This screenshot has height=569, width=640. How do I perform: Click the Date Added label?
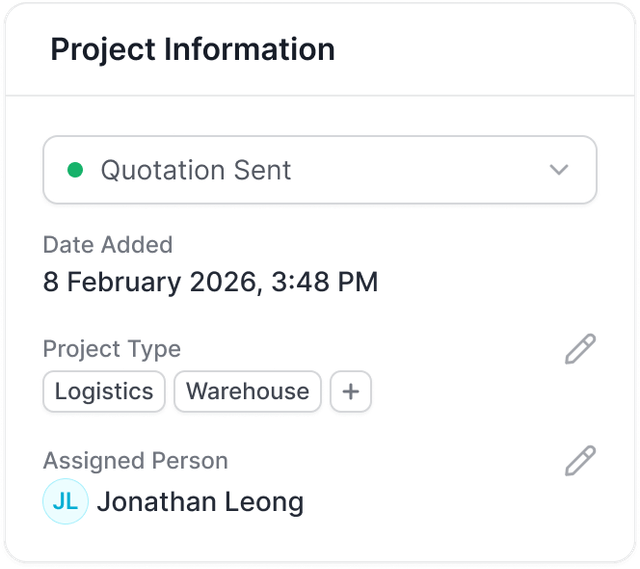108,245
